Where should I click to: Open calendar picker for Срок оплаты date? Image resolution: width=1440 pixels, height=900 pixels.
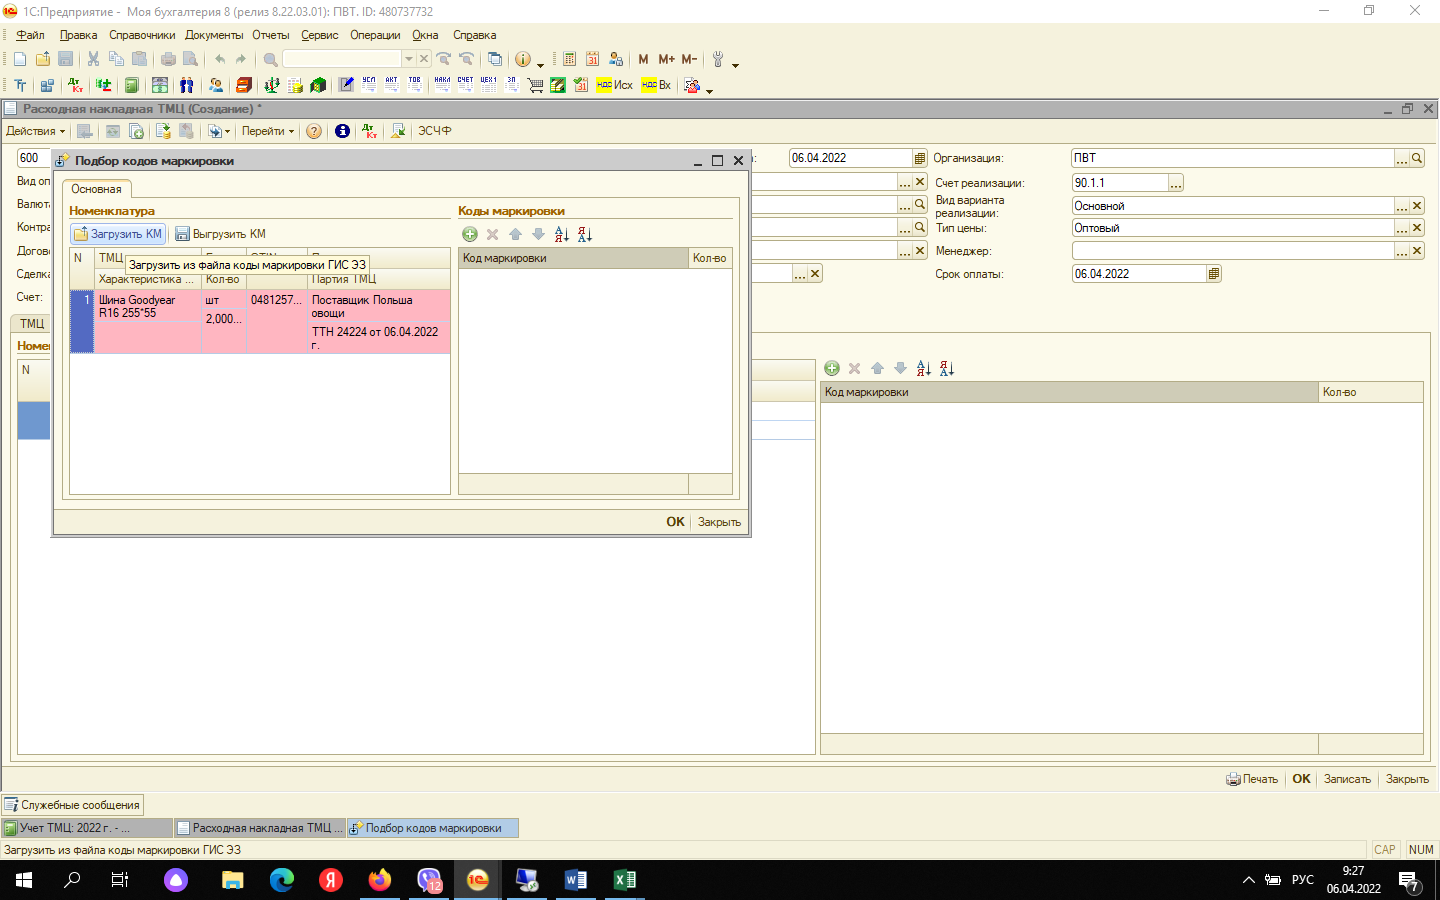(1214, 274)
